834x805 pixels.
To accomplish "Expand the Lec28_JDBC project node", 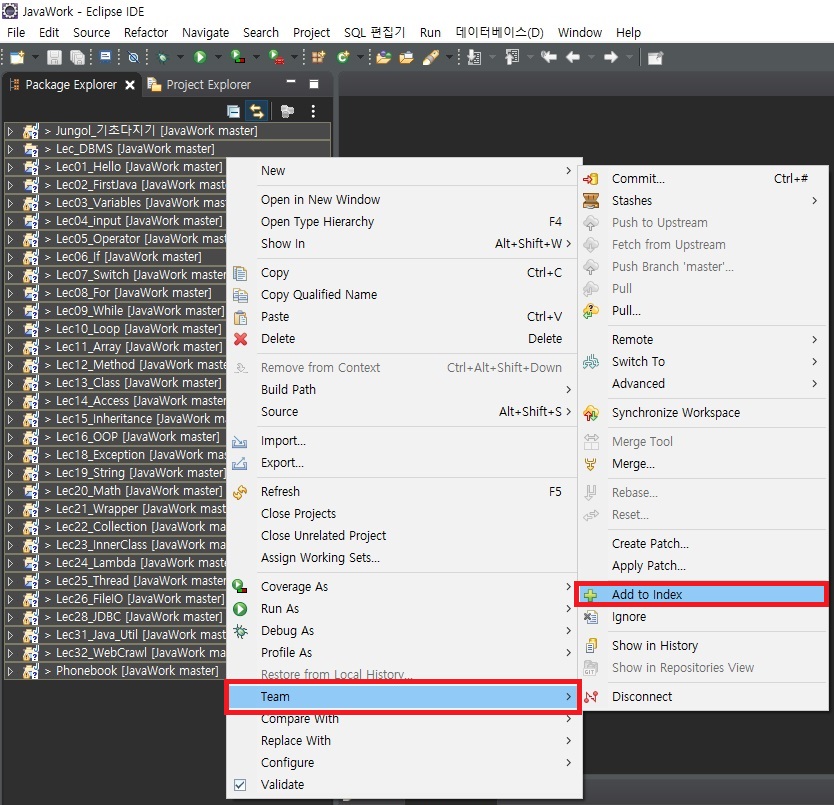I will [x=10, y=617].
